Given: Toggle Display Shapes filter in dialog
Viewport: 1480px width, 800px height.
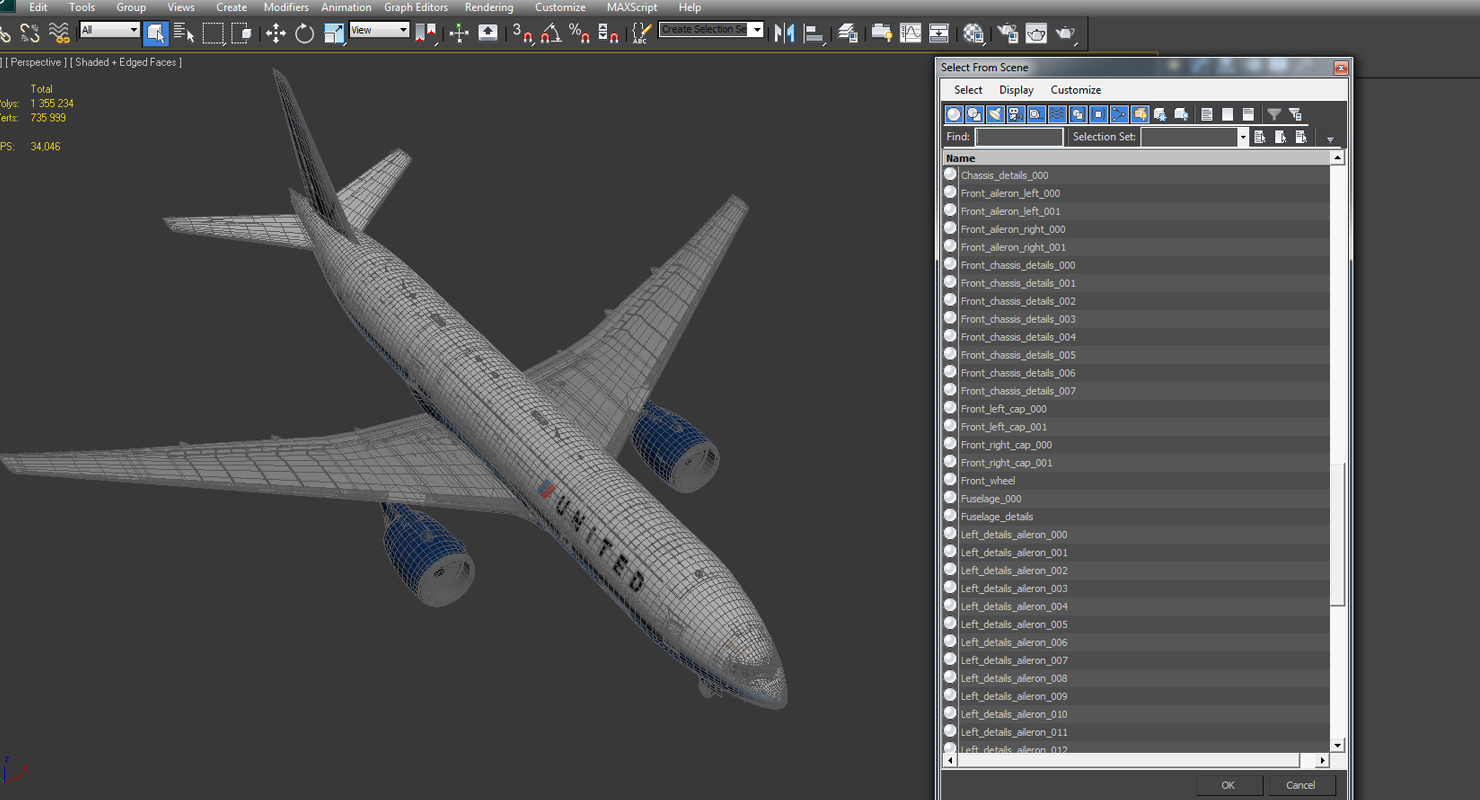Looking at the screenshot, I should (975, 114).
